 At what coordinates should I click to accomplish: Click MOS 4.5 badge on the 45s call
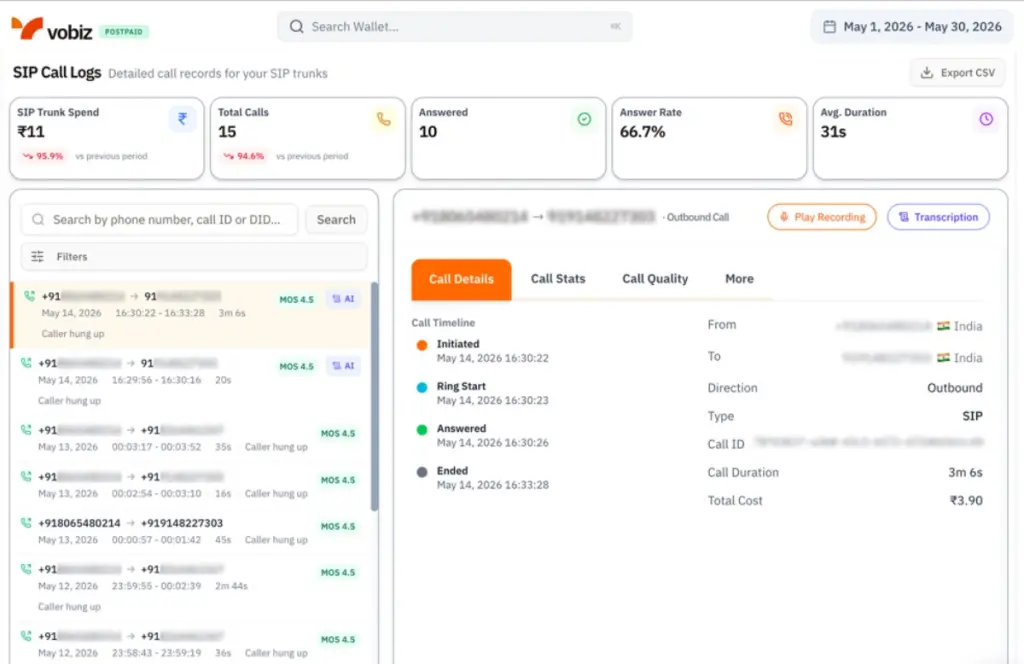(338, 526)
